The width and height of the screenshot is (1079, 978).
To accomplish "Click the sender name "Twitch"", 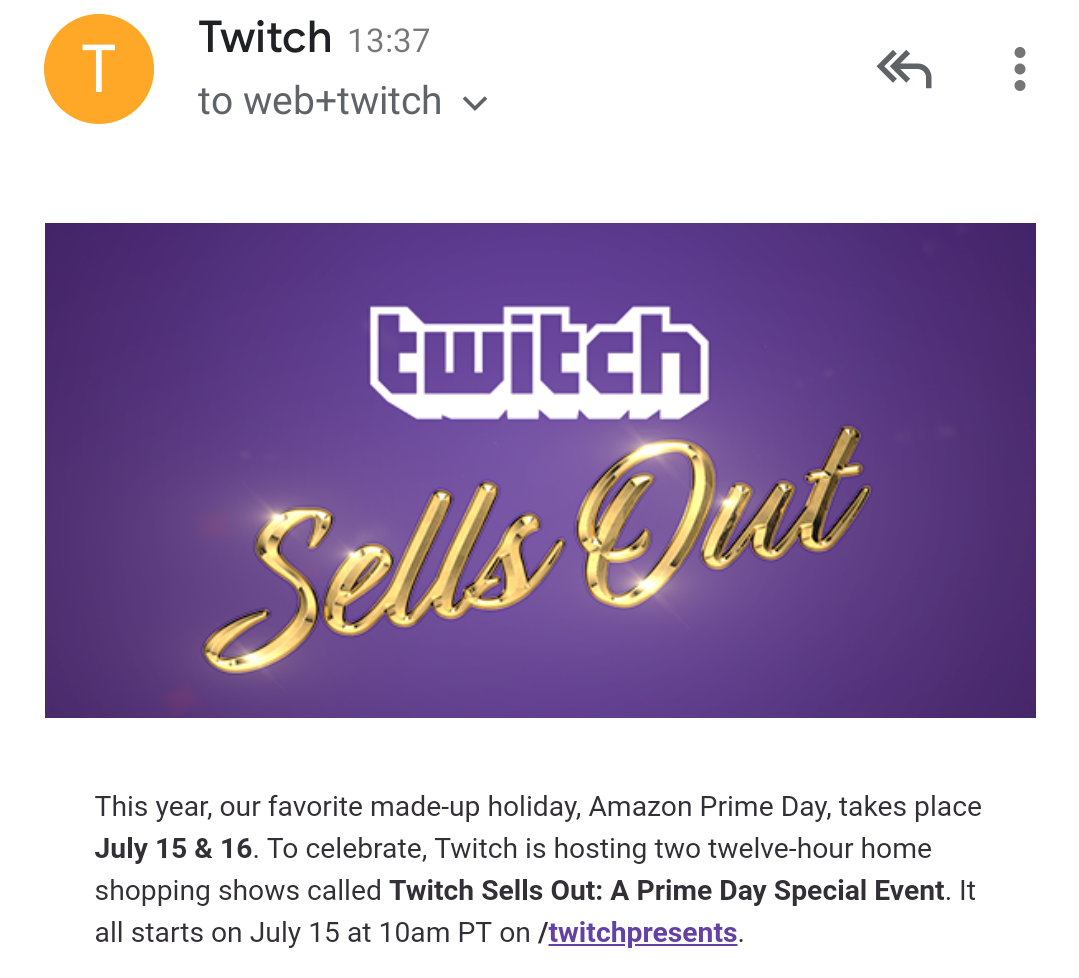I will pos(264,37).
